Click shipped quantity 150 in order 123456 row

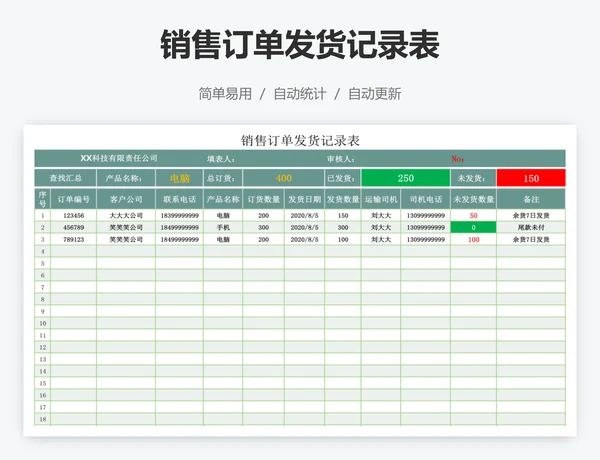(343, 215)
